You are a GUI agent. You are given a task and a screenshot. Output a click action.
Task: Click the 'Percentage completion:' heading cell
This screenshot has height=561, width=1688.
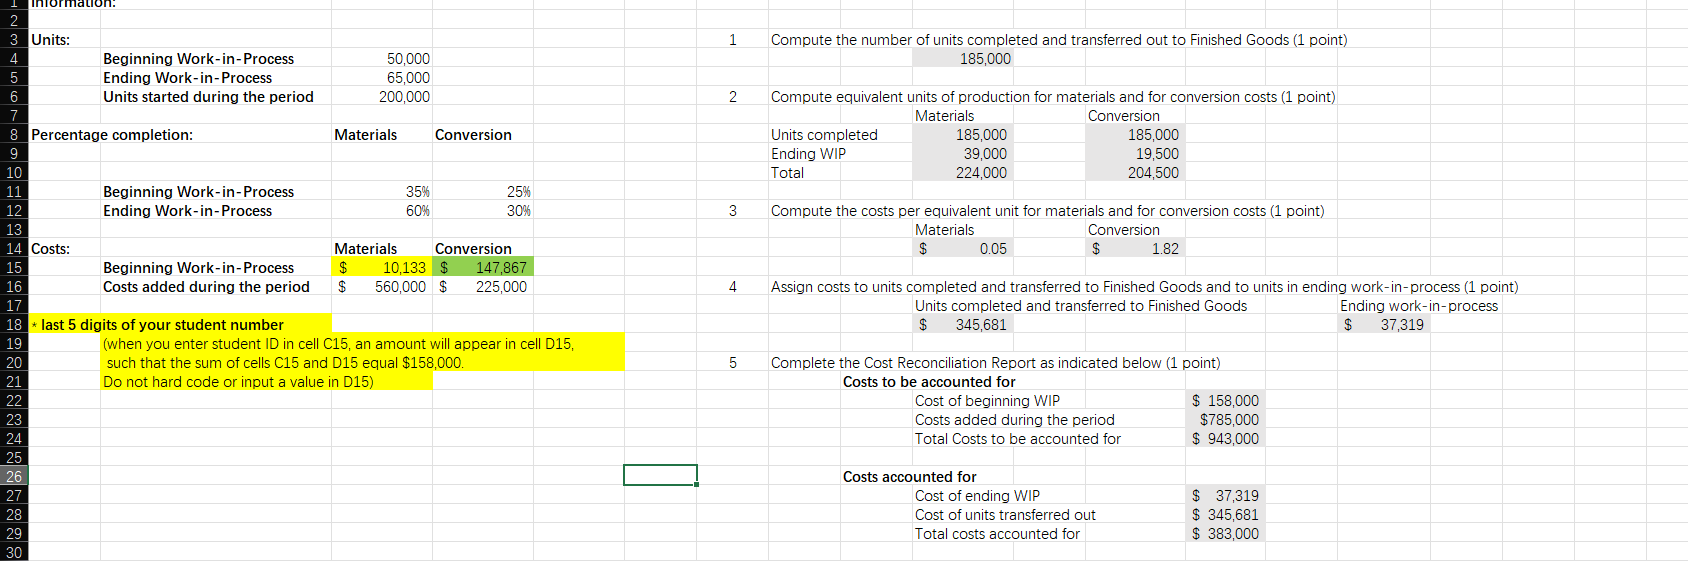pos(112,135)
